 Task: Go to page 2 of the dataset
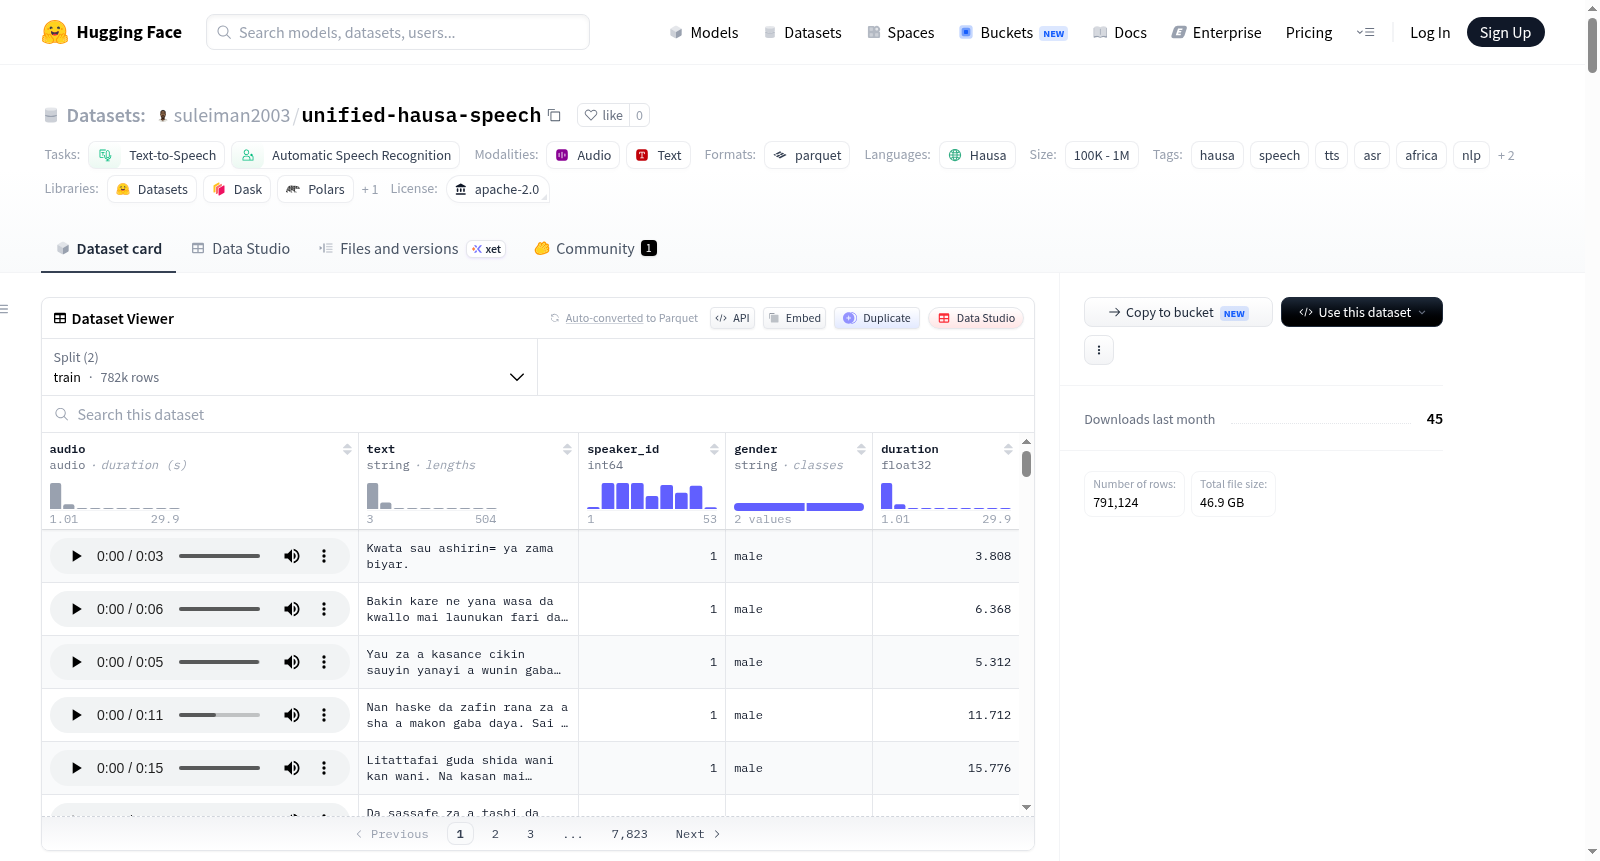(495, 834)
